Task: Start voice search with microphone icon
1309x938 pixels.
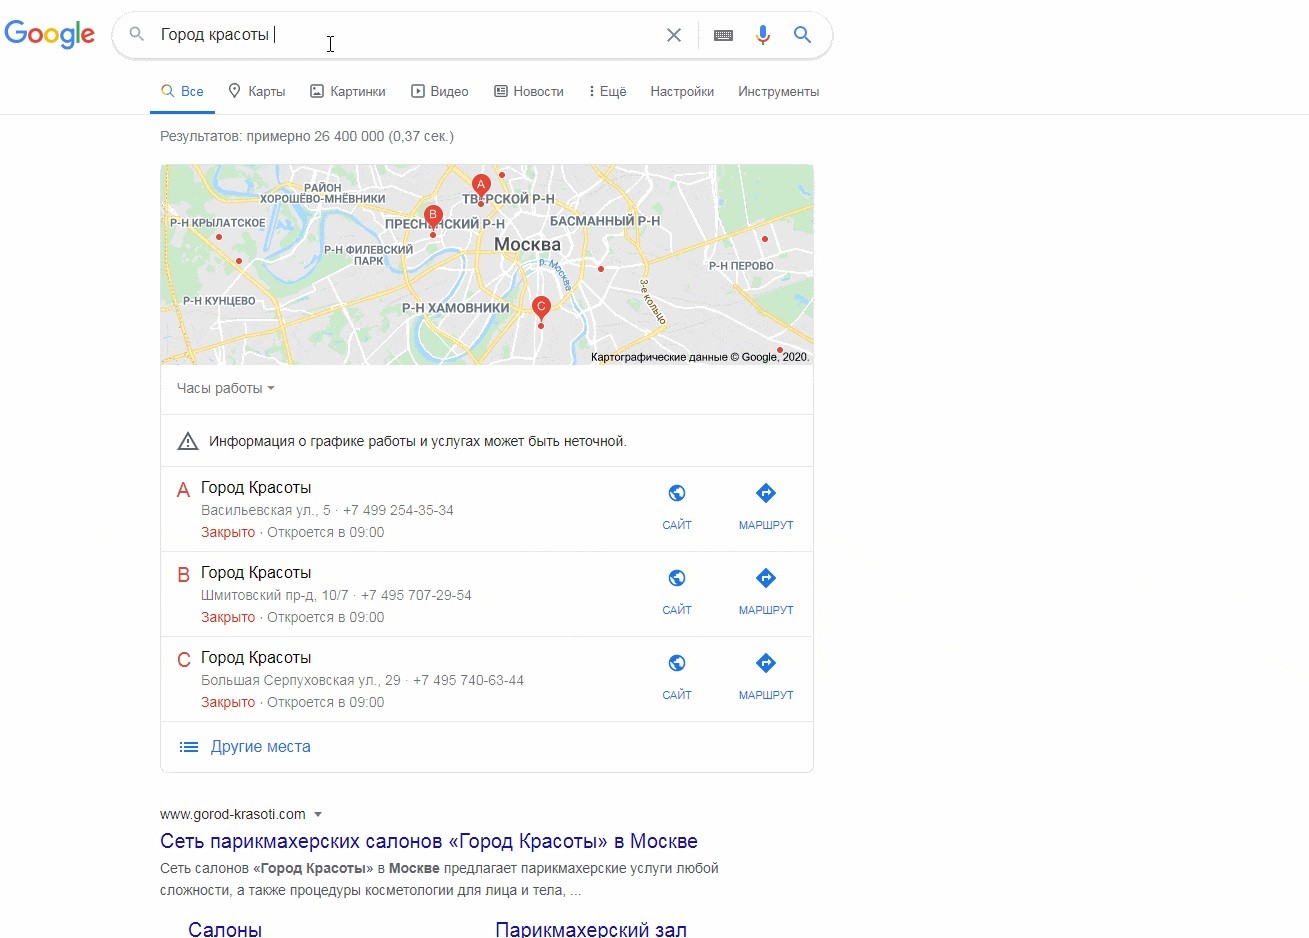Action: click(x=763, y=35)
